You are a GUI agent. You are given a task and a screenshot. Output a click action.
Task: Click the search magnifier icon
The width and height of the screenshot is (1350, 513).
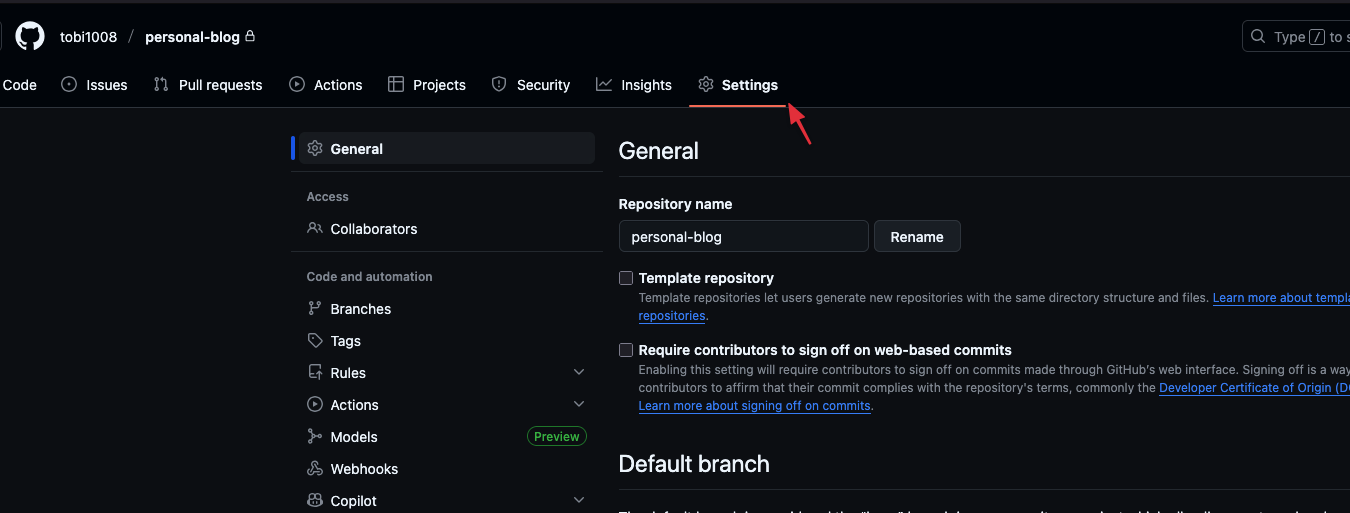1258,37
